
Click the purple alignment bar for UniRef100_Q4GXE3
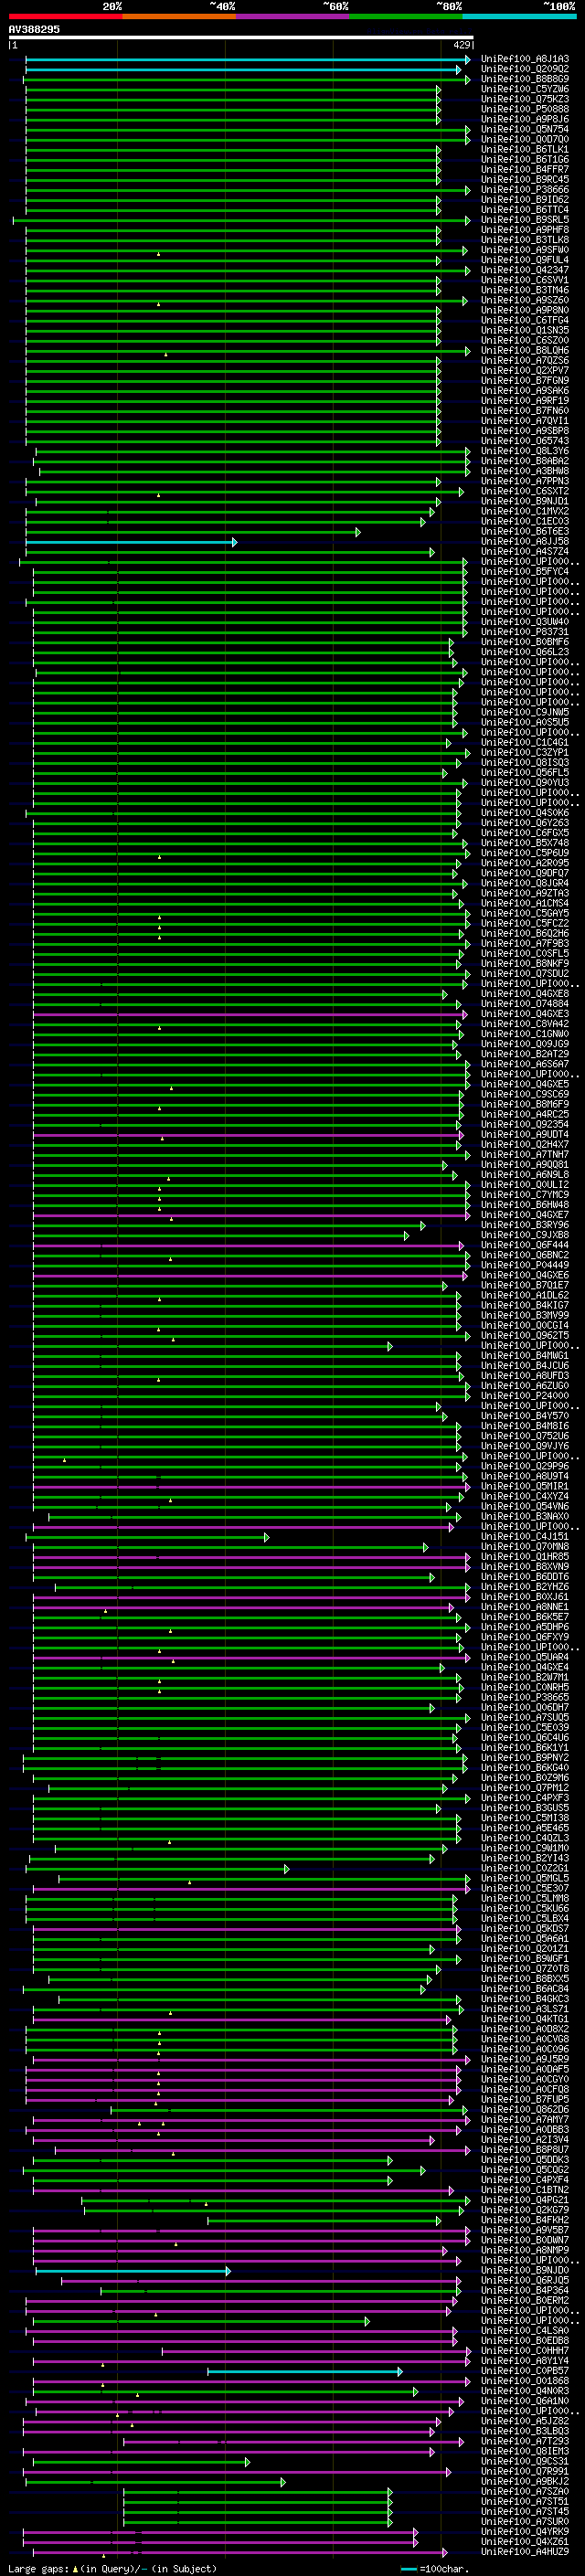[x=249, y=1014]
